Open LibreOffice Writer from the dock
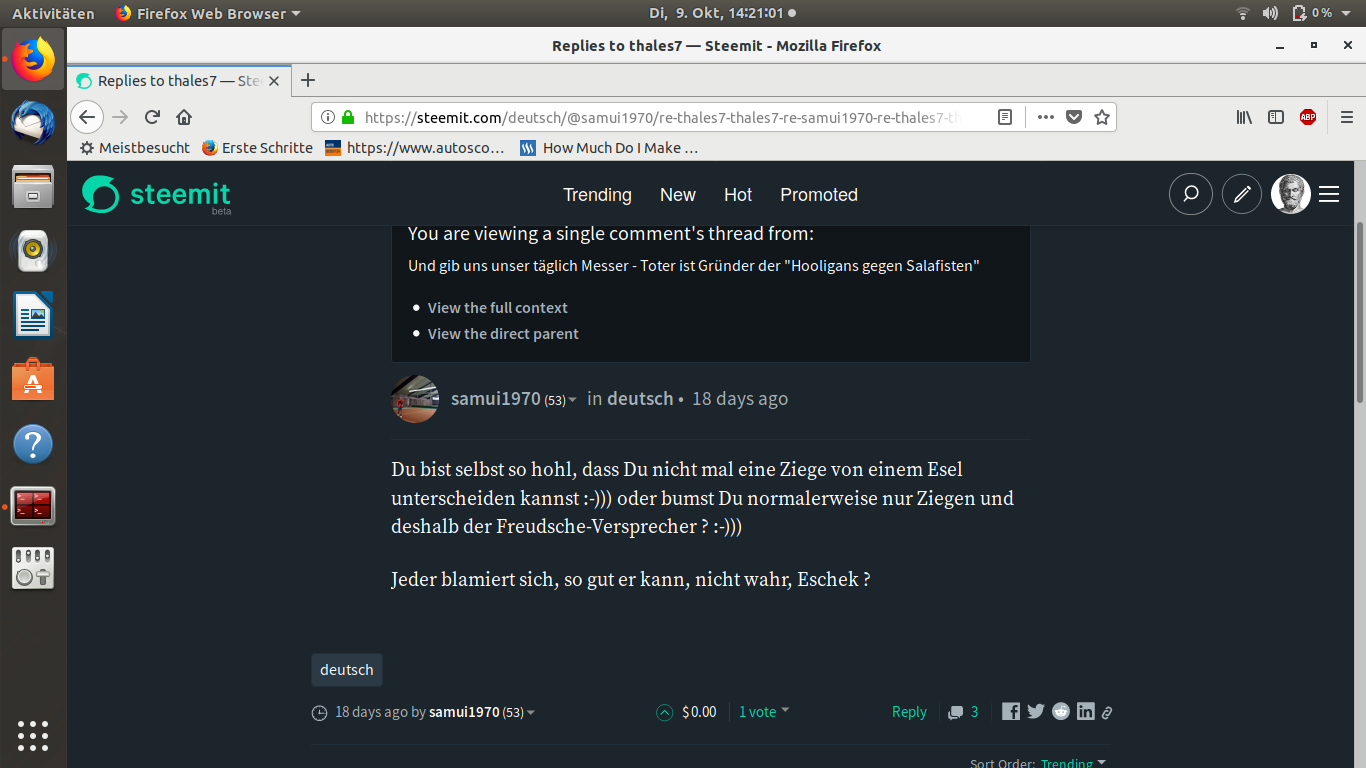The width and height of the screenshot is (1366, 768). pos(33,315)
